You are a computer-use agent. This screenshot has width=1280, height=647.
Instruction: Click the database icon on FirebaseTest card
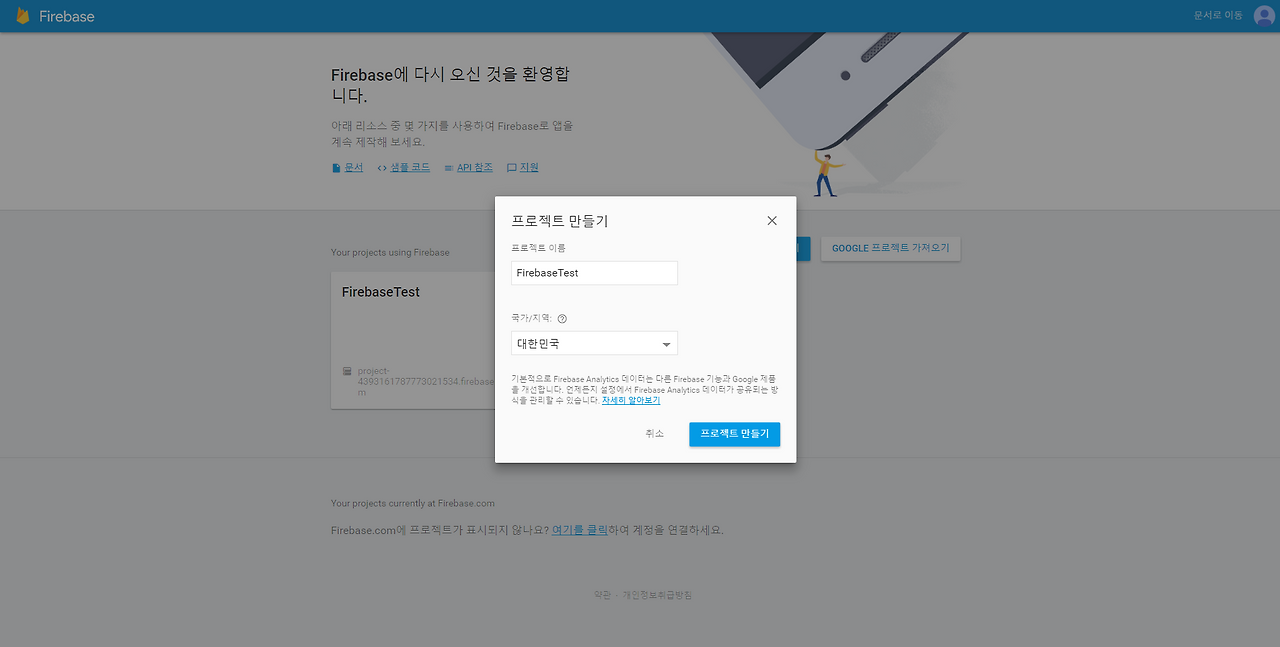[347, 371]
